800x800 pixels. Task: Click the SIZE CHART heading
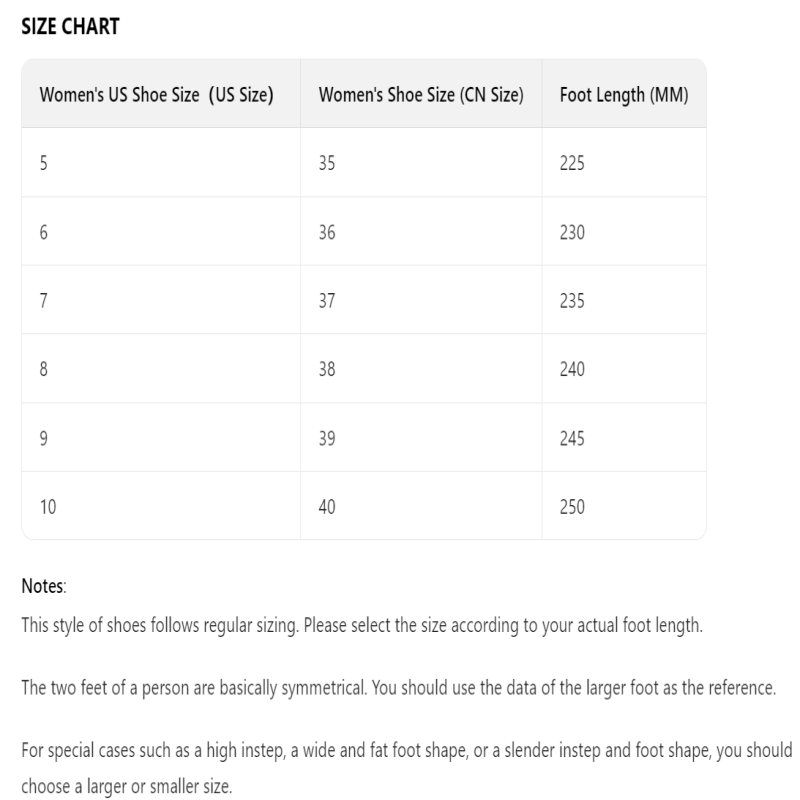[x=70, y=28]
